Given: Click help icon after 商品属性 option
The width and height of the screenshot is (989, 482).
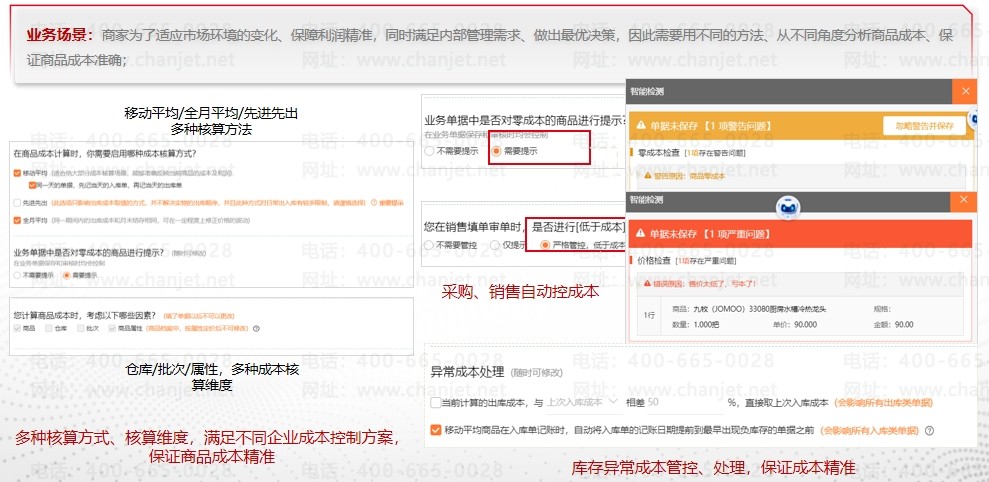Looking at the screenshot, I should point(256,328).
